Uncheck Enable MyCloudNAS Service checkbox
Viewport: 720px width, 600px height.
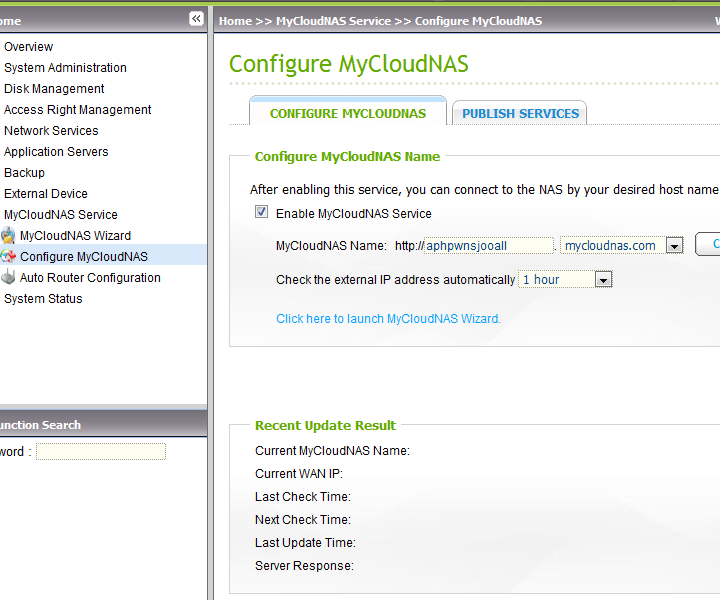click(x=262, y=213)
